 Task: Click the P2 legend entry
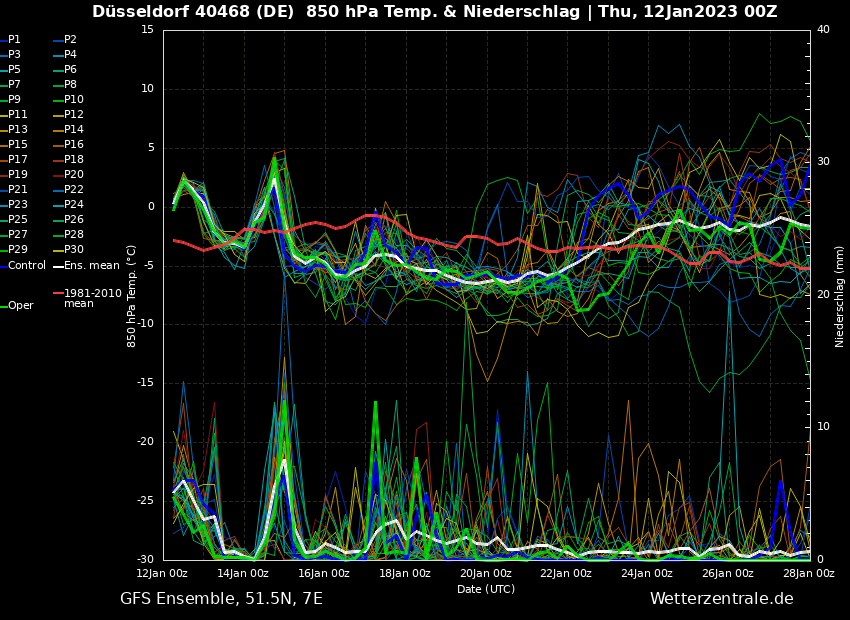70,40
